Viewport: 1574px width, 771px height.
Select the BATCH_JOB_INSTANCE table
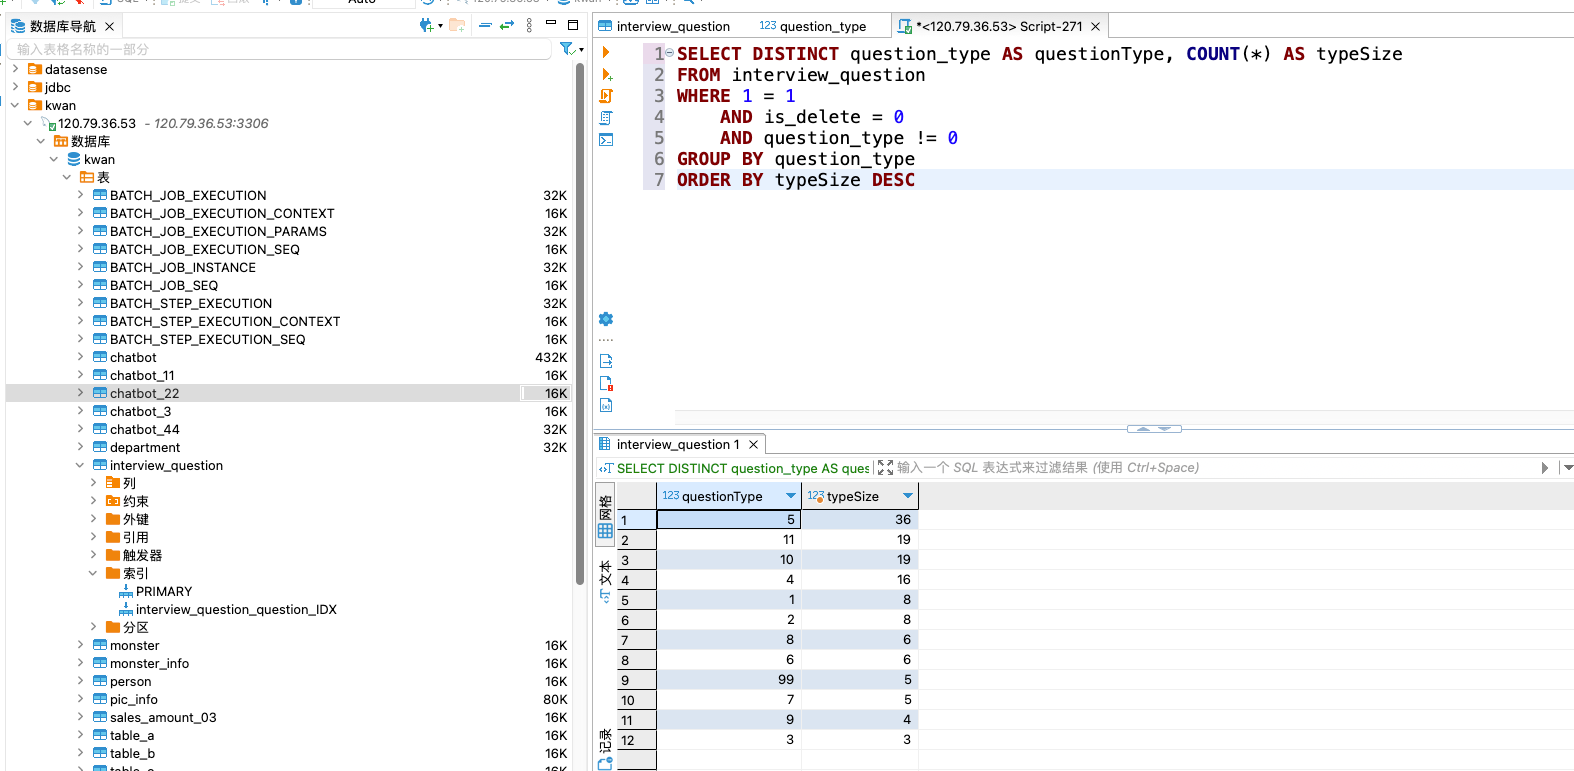coord(182,267)
